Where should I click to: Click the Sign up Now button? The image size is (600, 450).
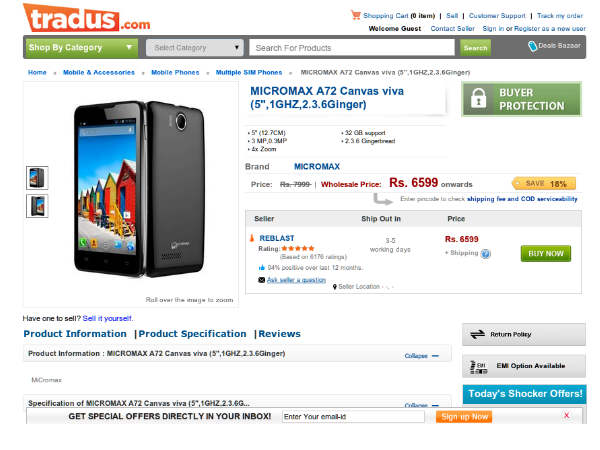pos(464,416)
